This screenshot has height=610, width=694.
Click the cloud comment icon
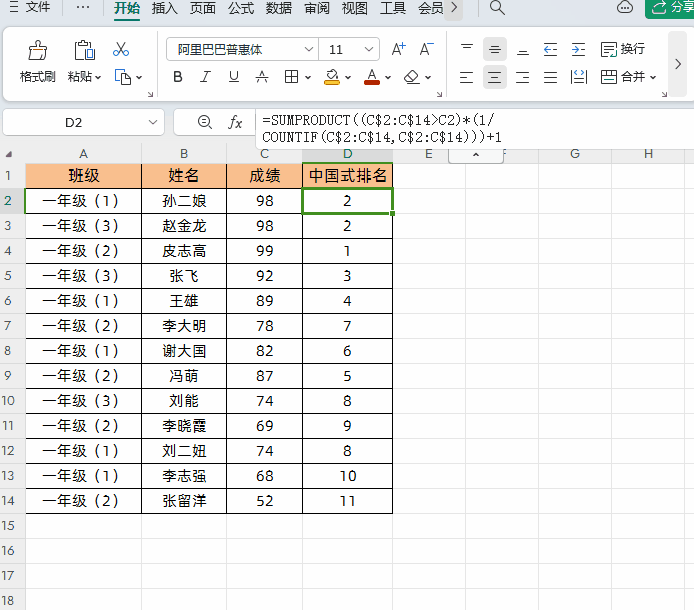(625, 7)
